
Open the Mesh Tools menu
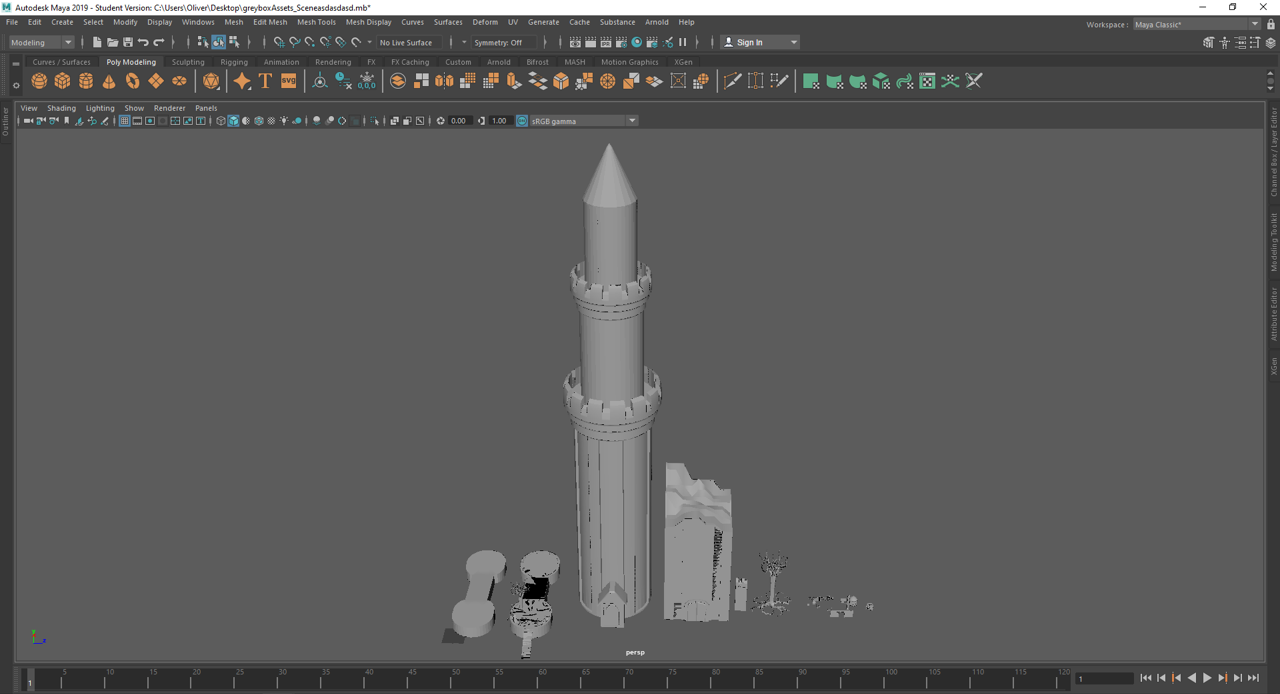pos(316,22)
